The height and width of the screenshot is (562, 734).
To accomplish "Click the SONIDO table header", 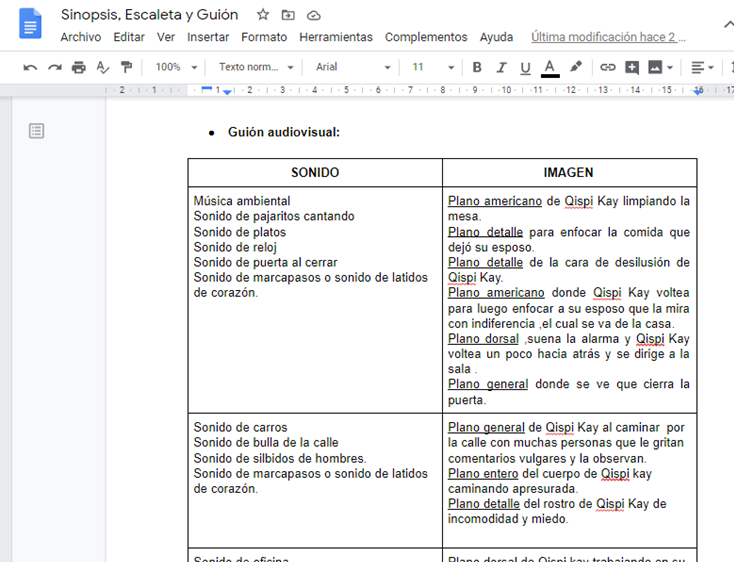I will [315, 173].
